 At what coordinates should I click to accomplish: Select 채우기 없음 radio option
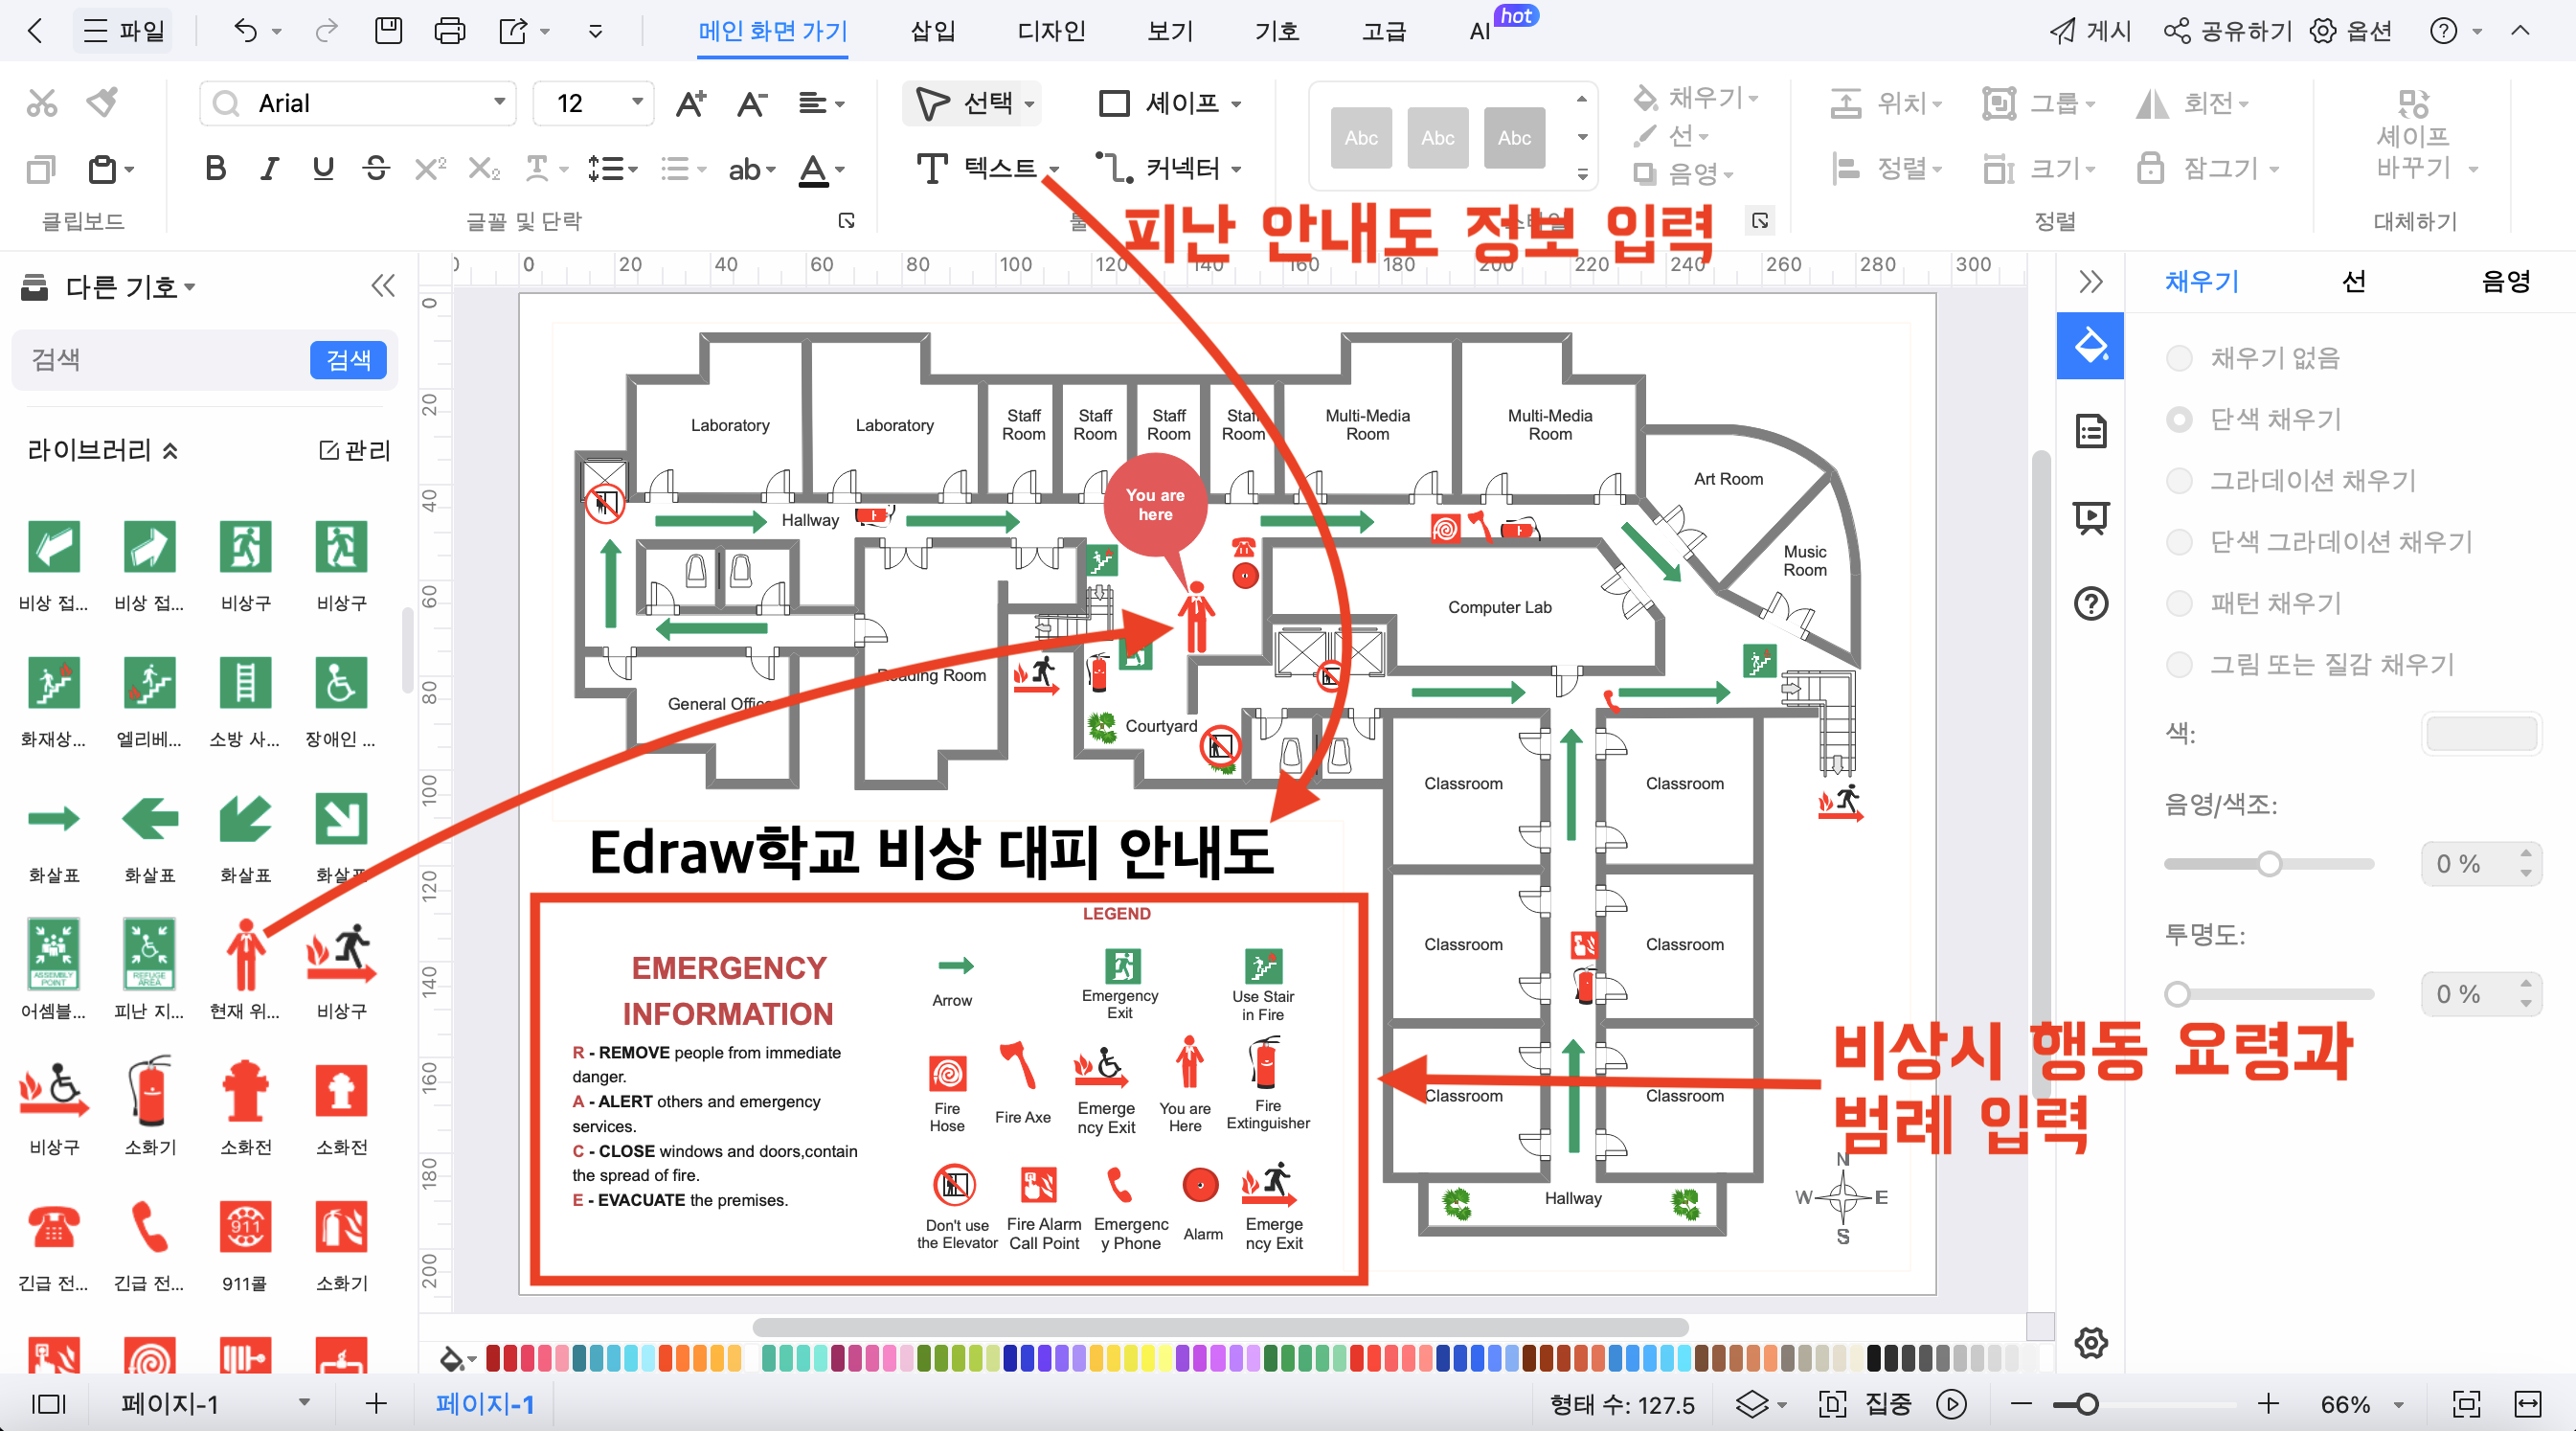pos(2179,358)
